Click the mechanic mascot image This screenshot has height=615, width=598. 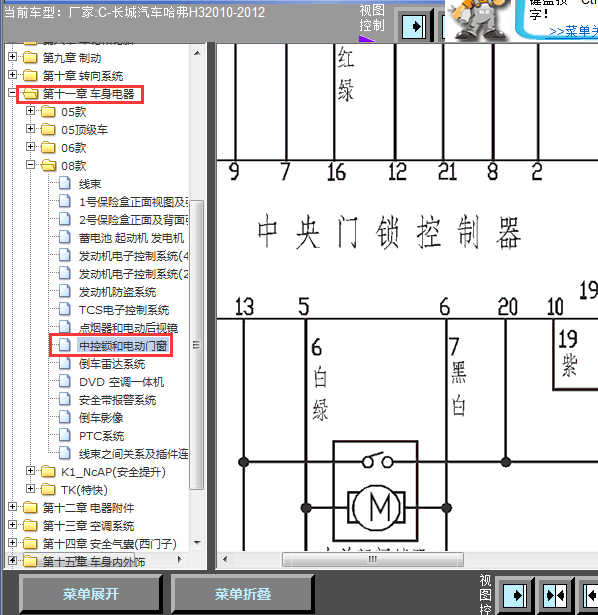click(477, 20)
